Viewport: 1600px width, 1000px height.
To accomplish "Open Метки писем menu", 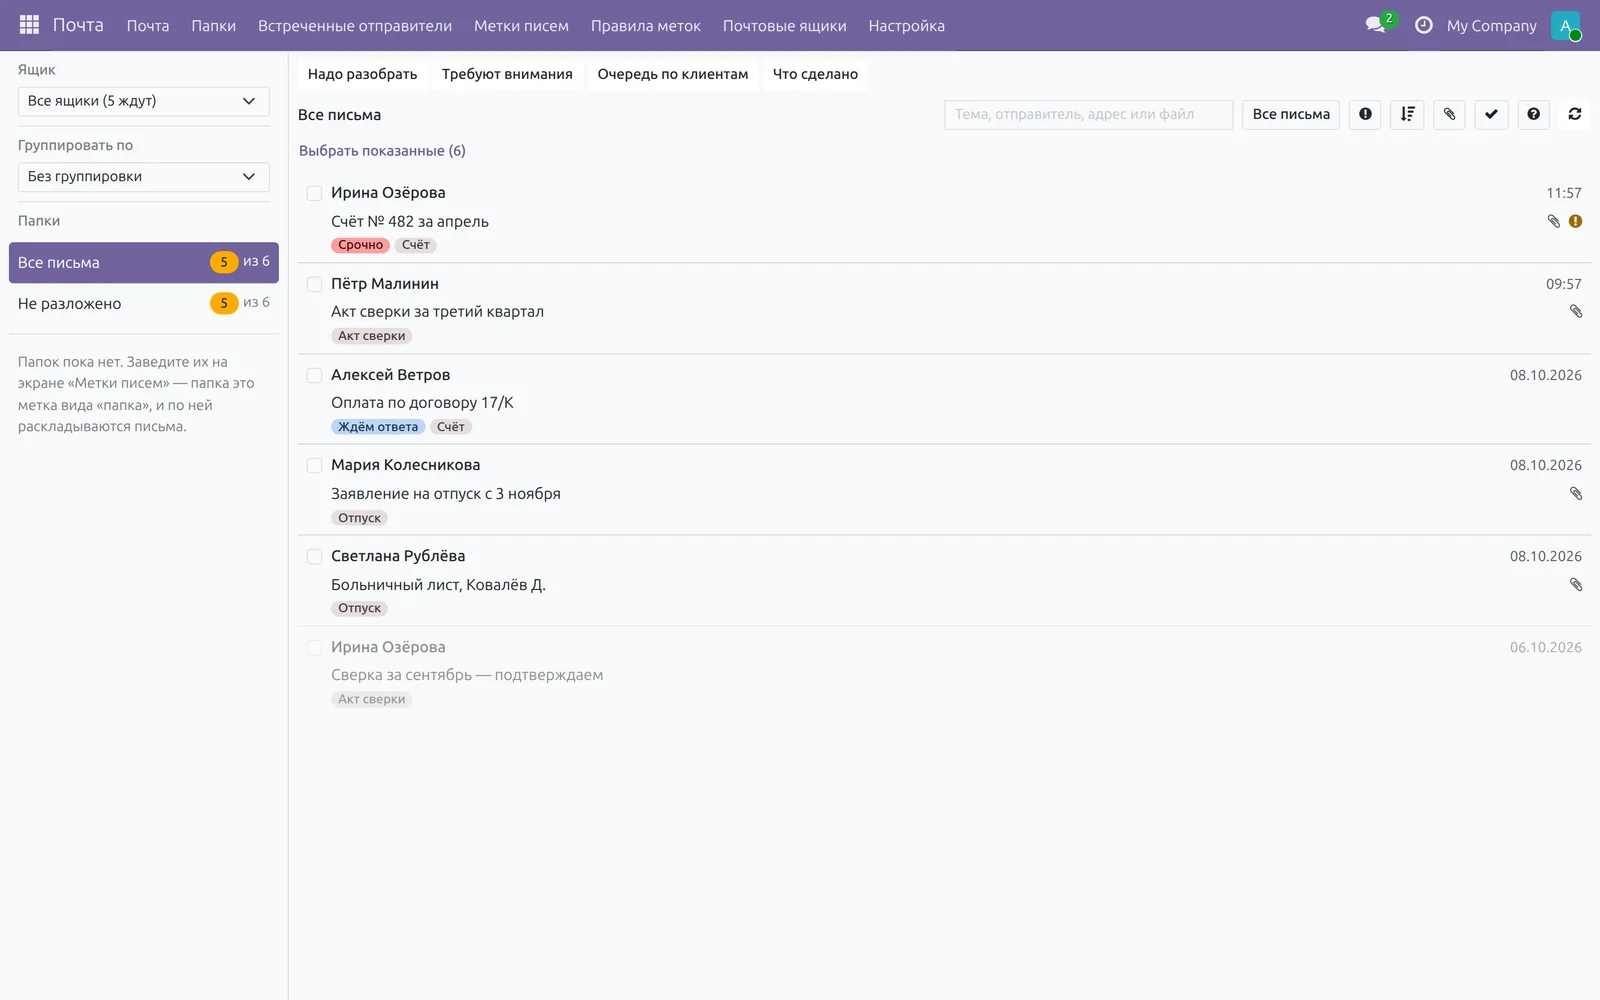I will pyautogui.click(x=521, y=26).
